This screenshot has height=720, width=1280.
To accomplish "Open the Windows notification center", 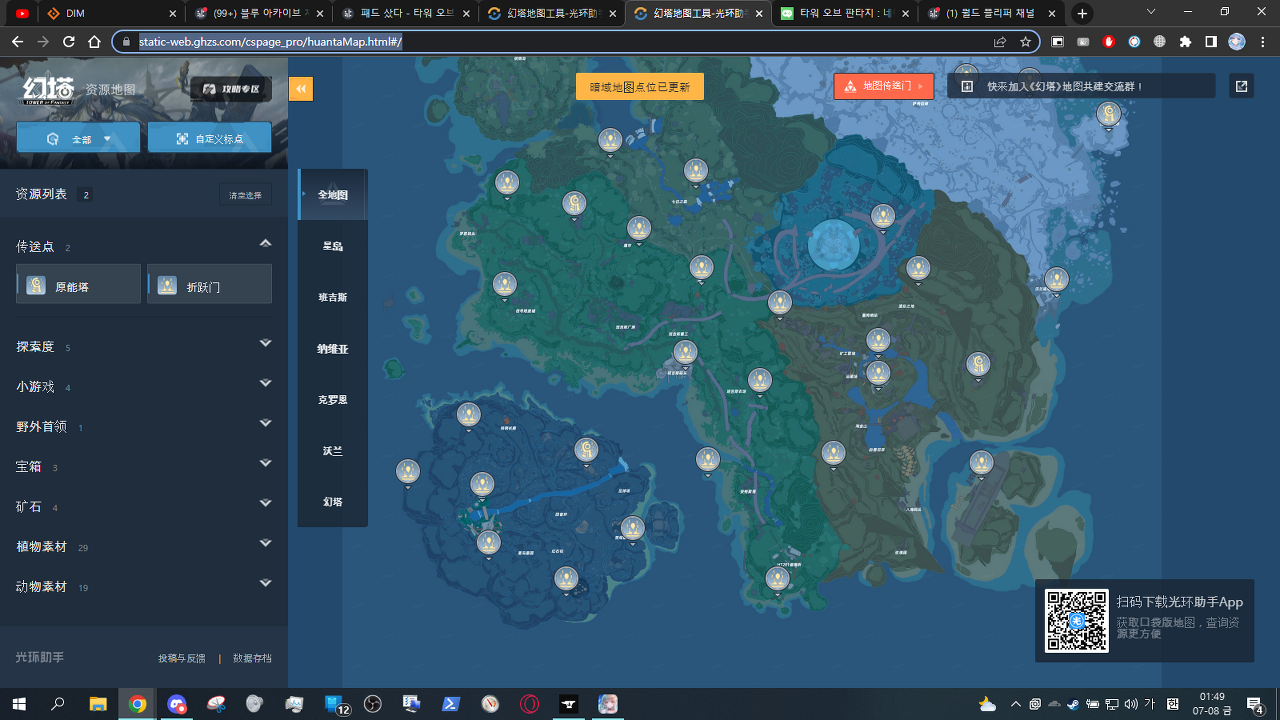I will point(1255,704).
